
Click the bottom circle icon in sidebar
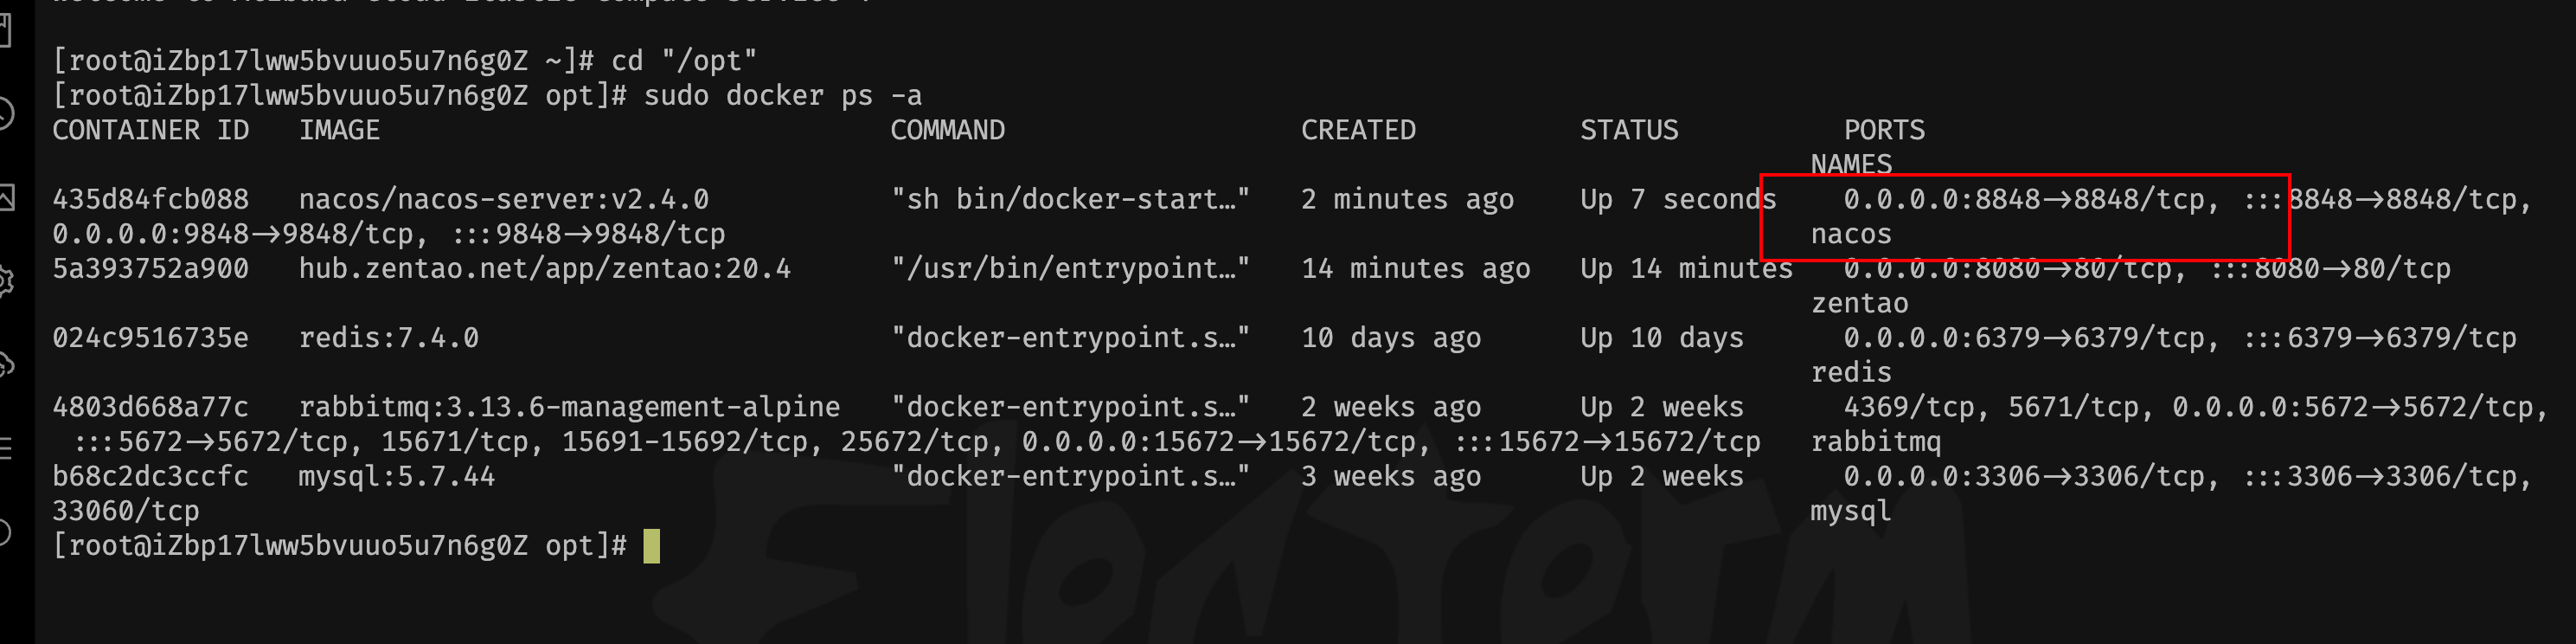click(4, 531)
